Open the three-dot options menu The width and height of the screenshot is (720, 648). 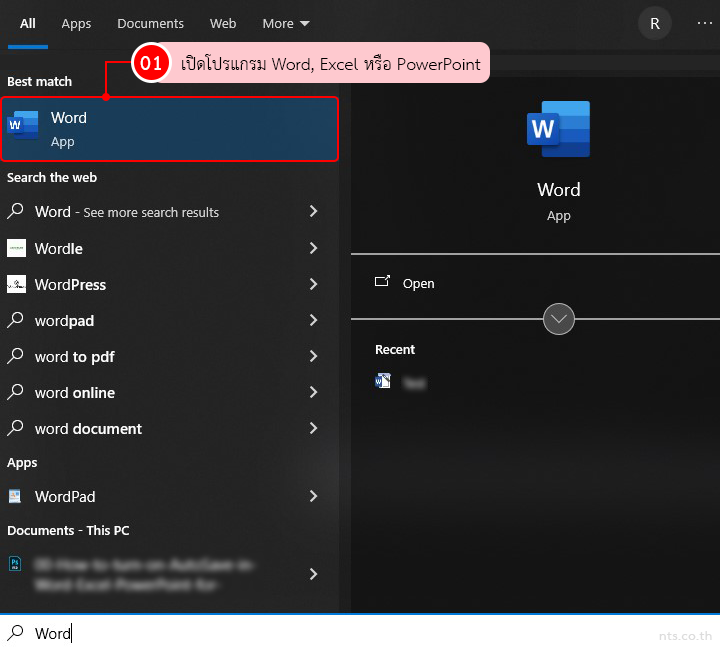tap(704, 23)
